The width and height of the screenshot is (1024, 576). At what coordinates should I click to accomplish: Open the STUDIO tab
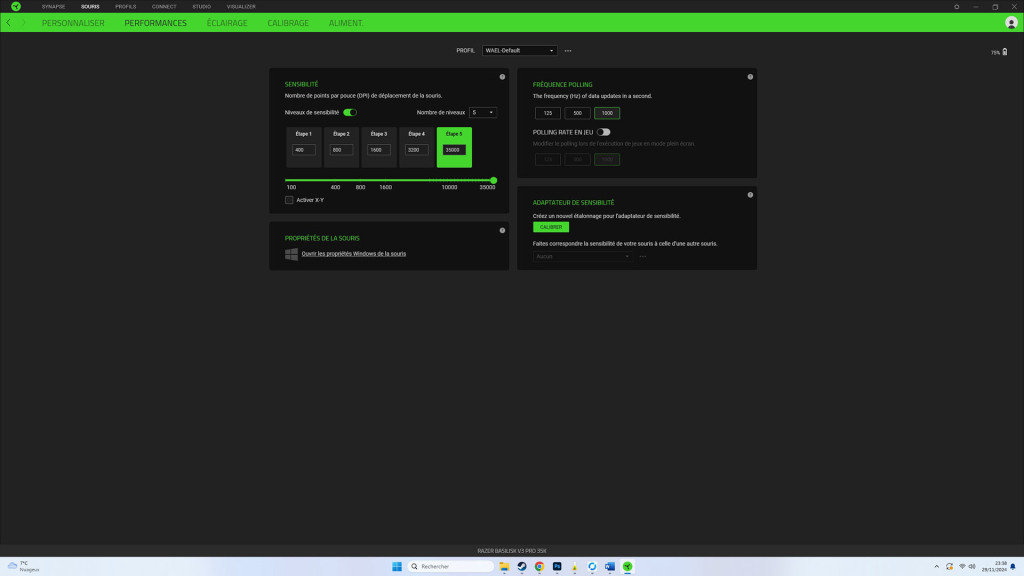[x=201, y=7]
